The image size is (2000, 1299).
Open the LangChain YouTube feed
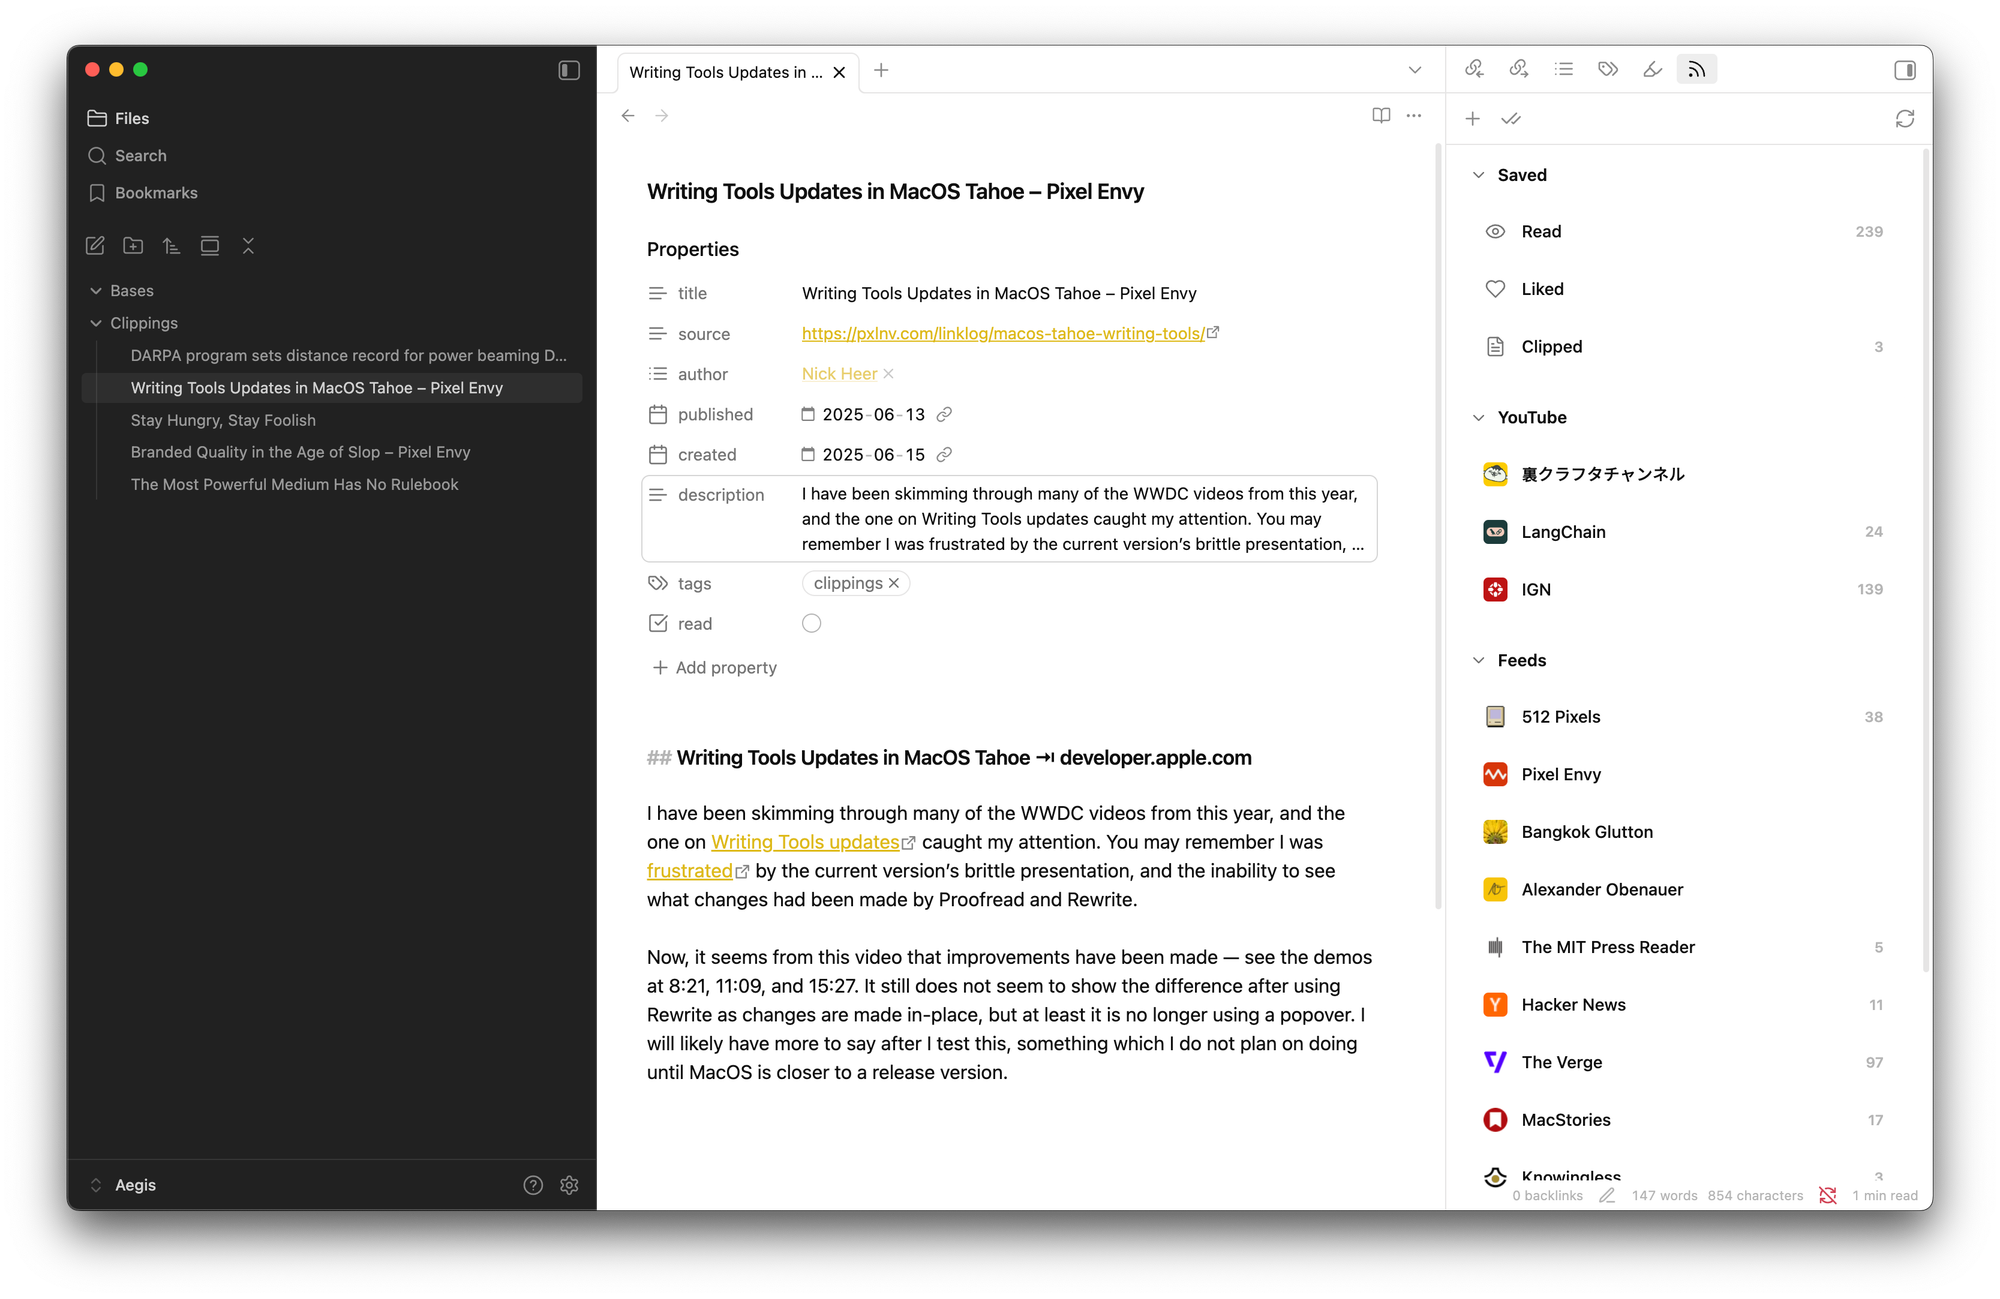click(1684, 532)
